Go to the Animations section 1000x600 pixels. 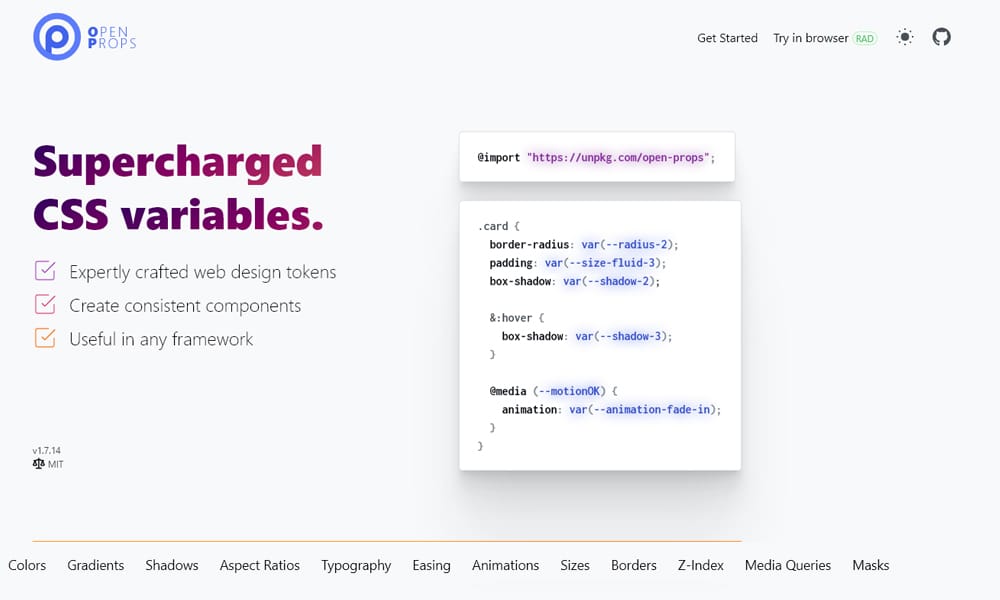(x=505, y=565)
